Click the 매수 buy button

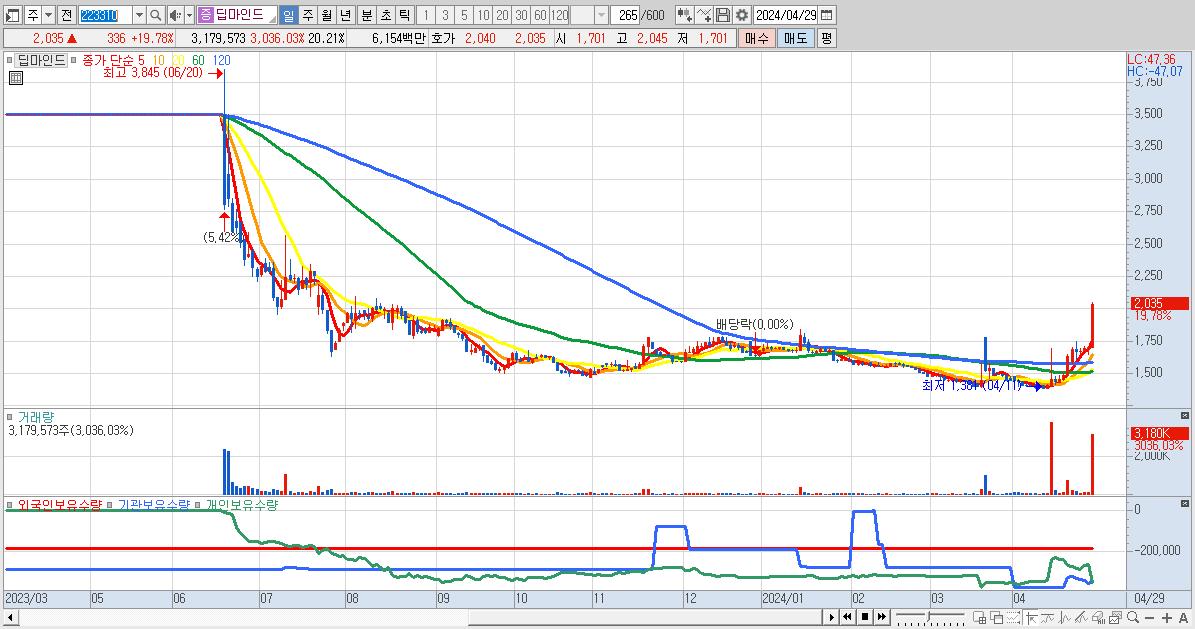coord(757,38)
